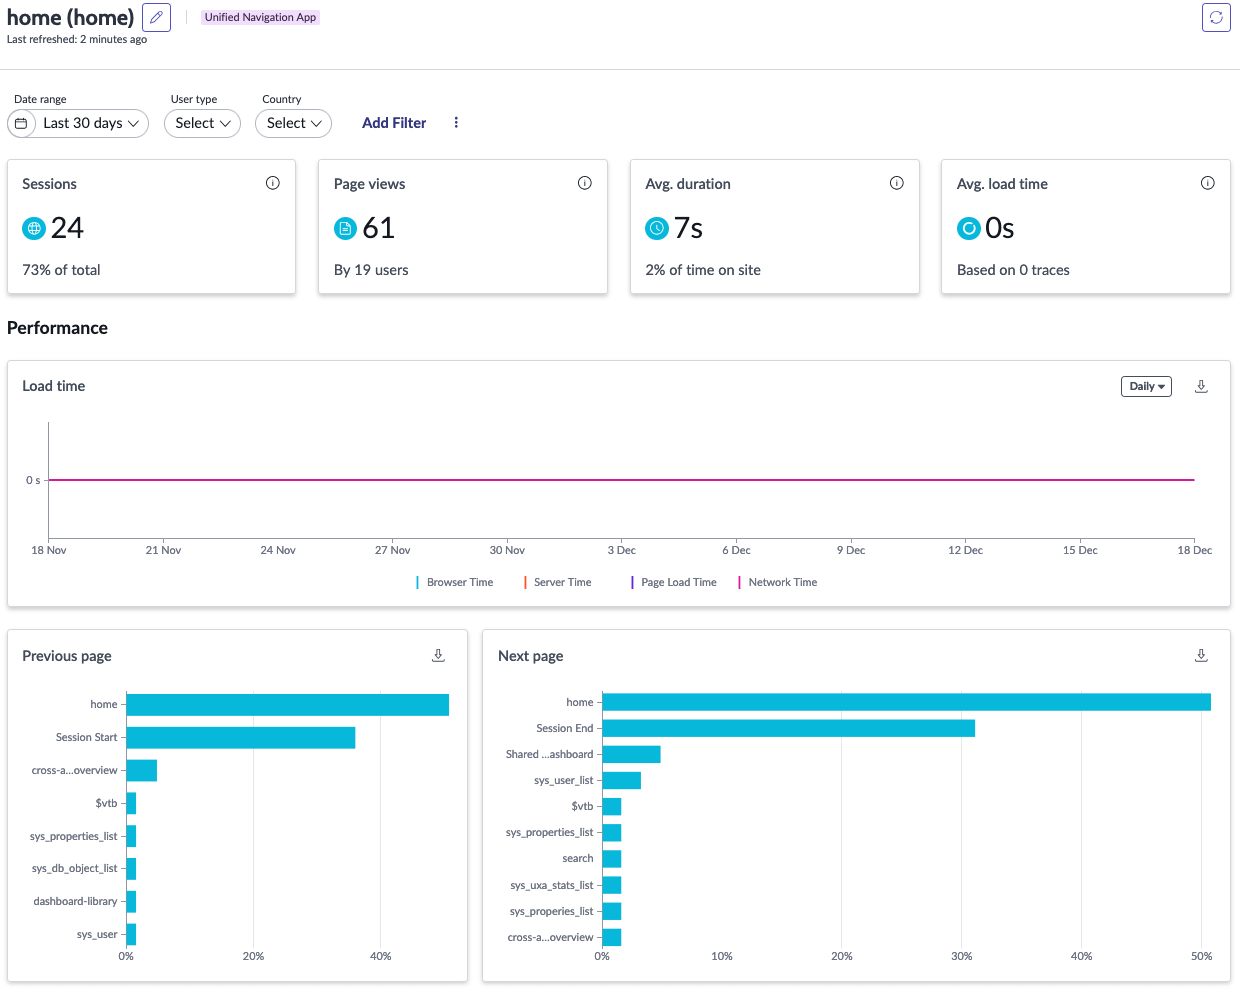1240x990 pixels.
Task: Click the $vtb label in Previous page chart
Action: click(106, 803)
